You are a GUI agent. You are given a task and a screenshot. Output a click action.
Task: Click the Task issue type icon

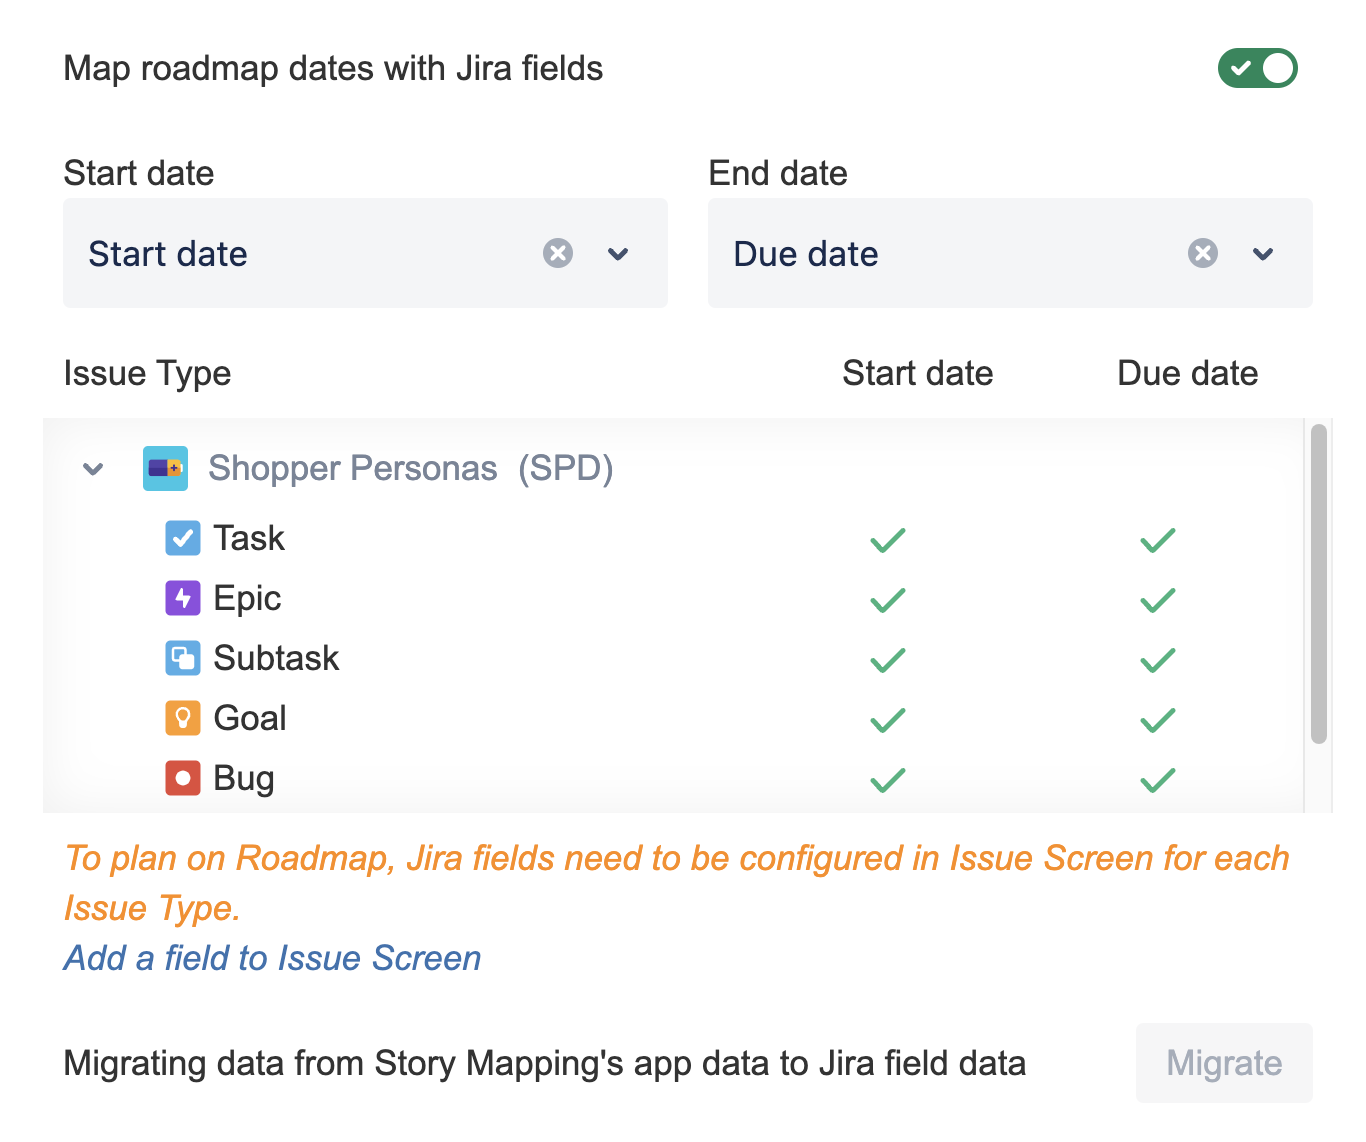pyautogui.click(x=182, y=538)
